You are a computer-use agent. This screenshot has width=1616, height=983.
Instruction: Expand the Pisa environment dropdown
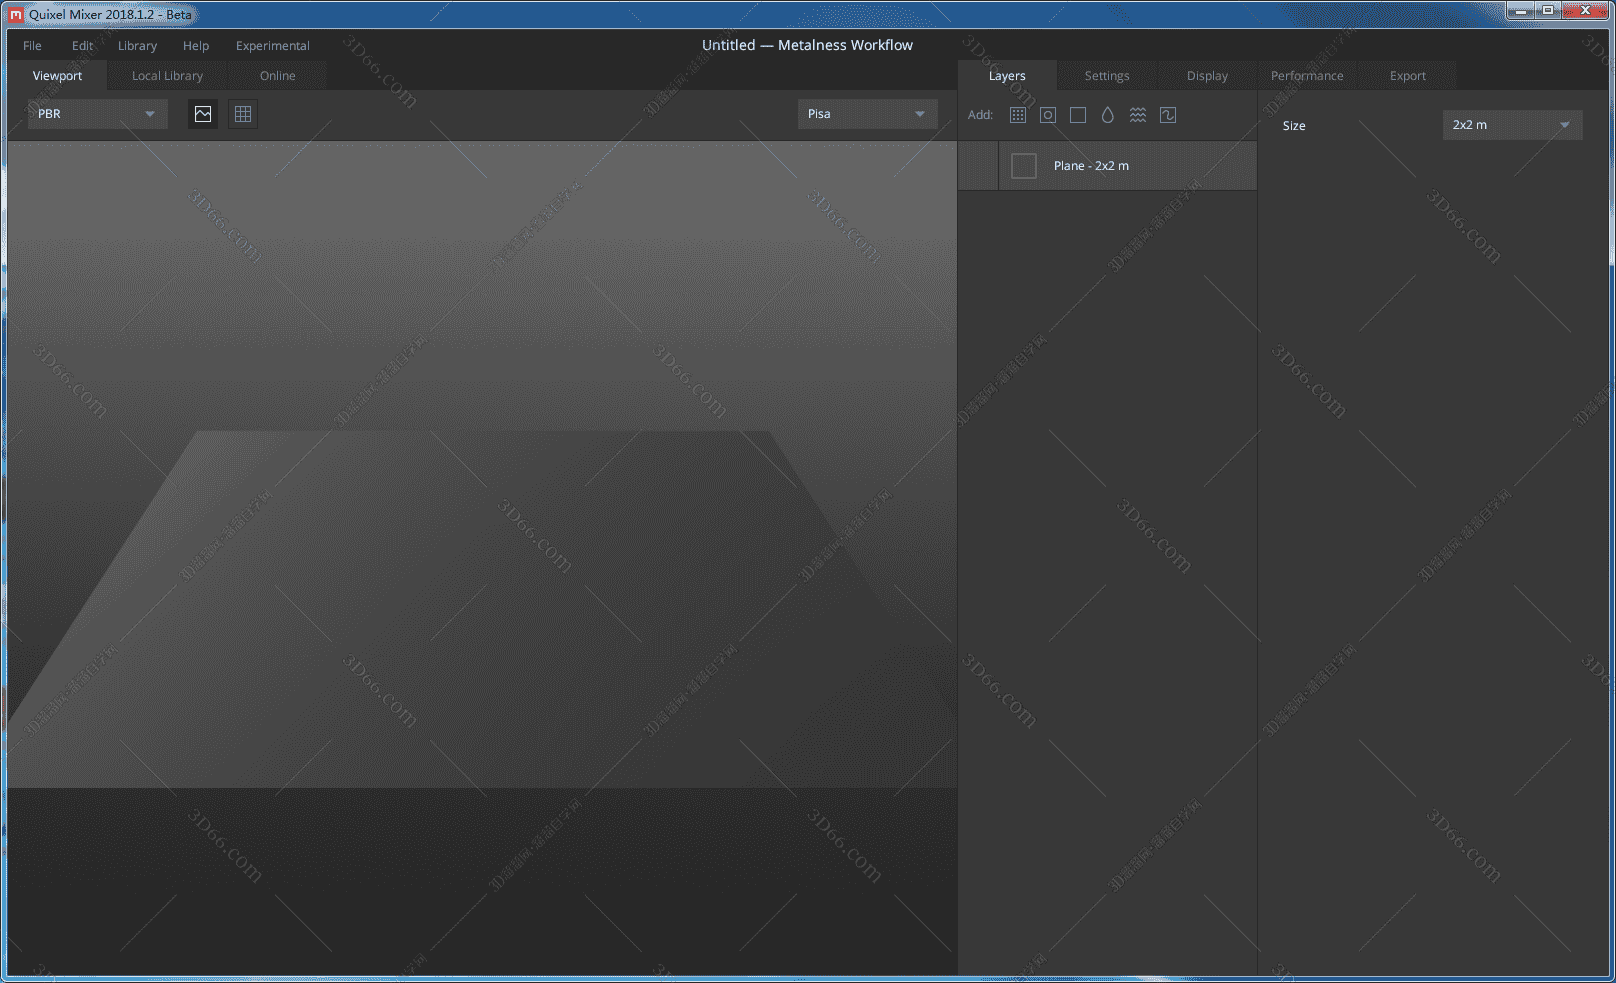[867, 114]
